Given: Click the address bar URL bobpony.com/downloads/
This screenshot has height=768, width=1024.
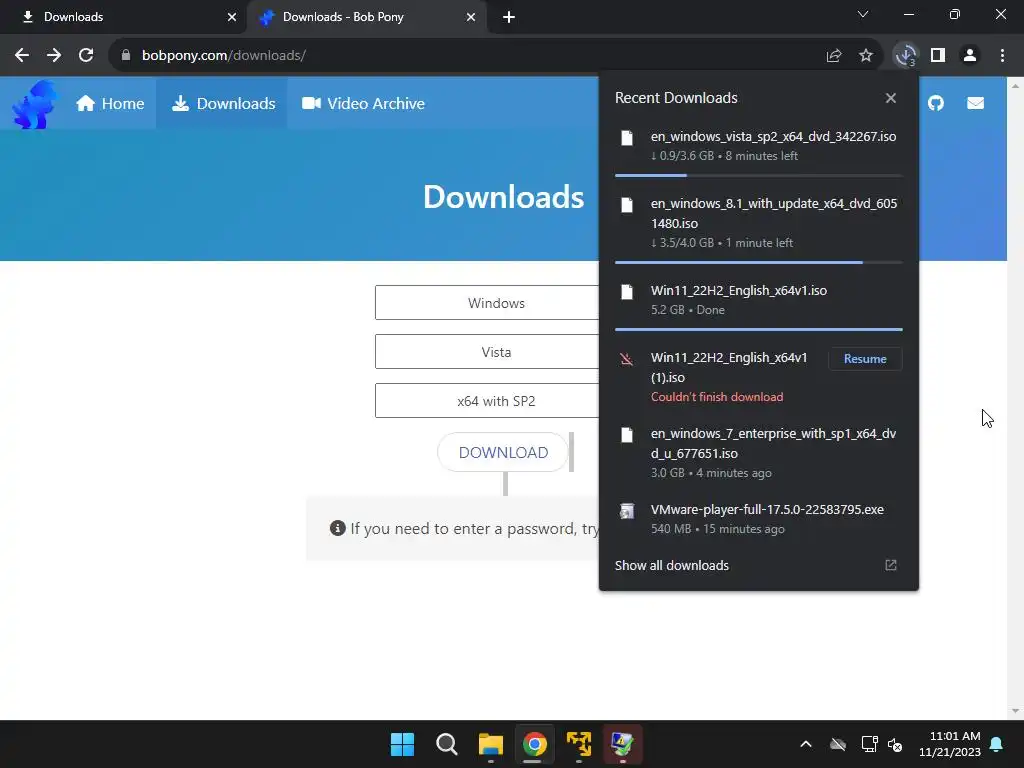Looking at the screenshot, I should point(223,56).
